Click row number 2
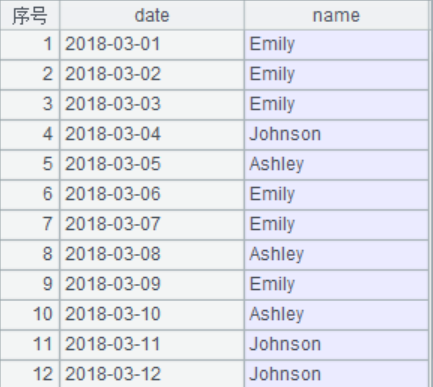 coord(30,75)
